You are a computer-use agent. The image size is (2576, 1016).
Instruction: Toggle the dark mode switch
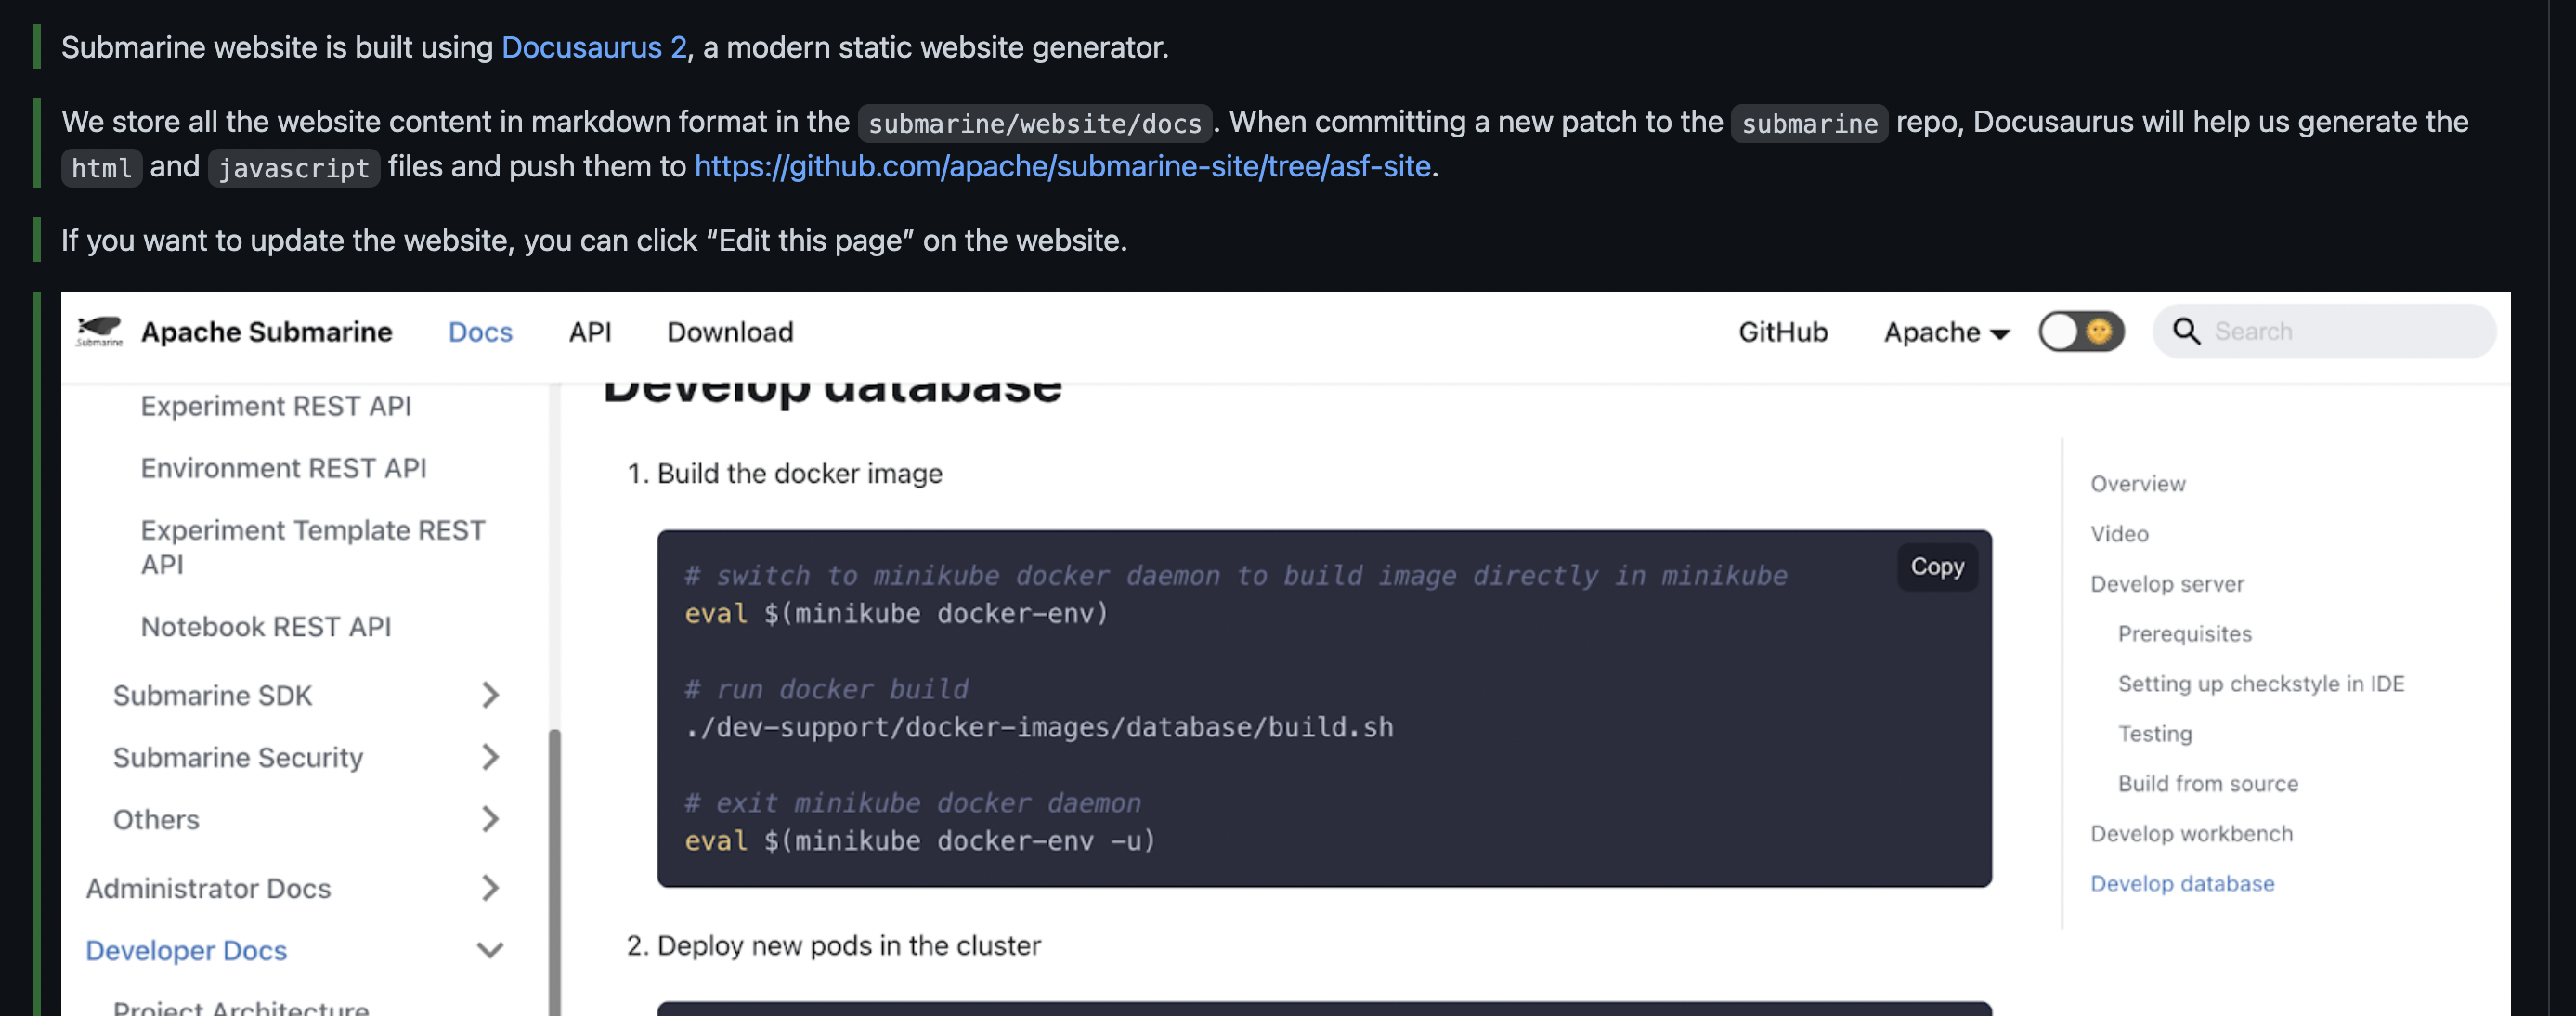coord(2080,331)
